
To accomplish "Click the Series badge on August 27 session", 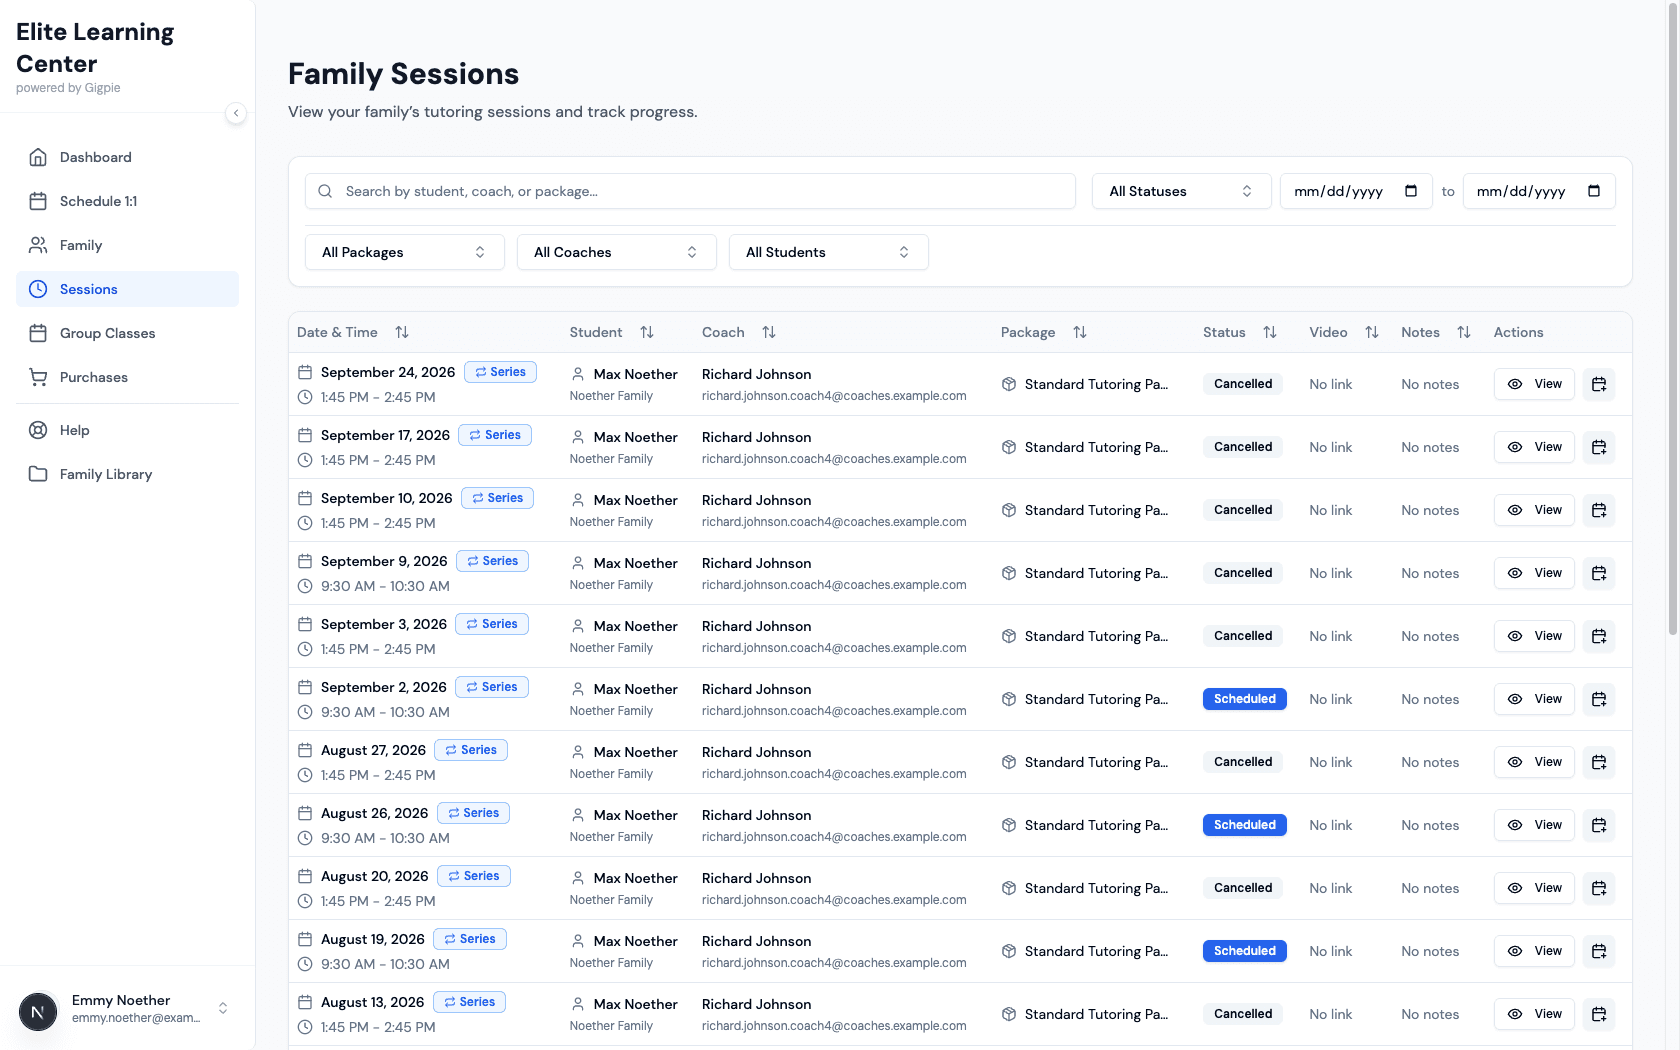I will click(x=471, y=749).
